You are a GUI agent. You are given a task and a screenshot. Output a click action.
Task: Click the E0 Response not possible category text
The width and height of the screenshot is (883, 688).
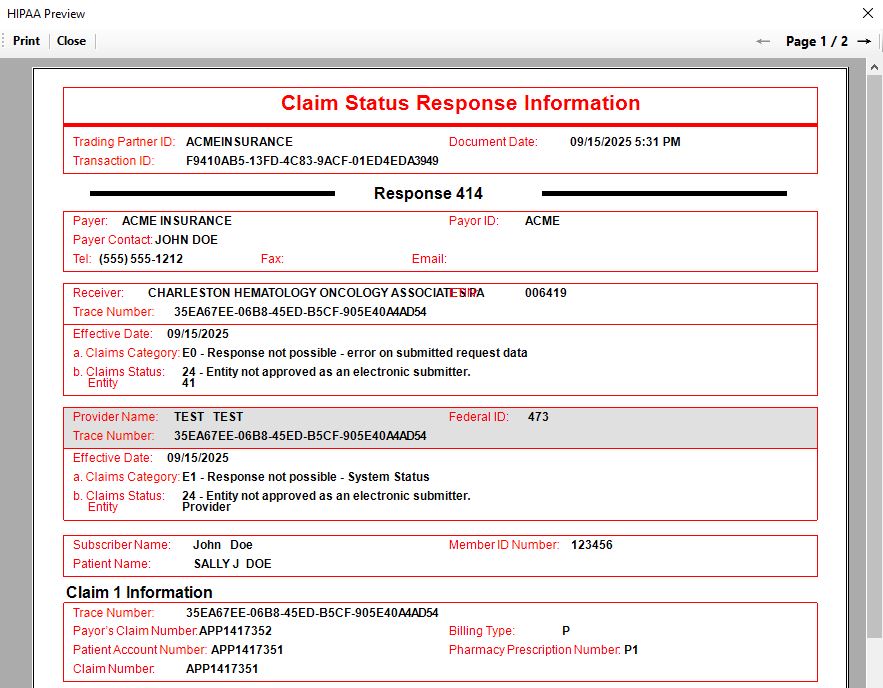tap(355, 353)
